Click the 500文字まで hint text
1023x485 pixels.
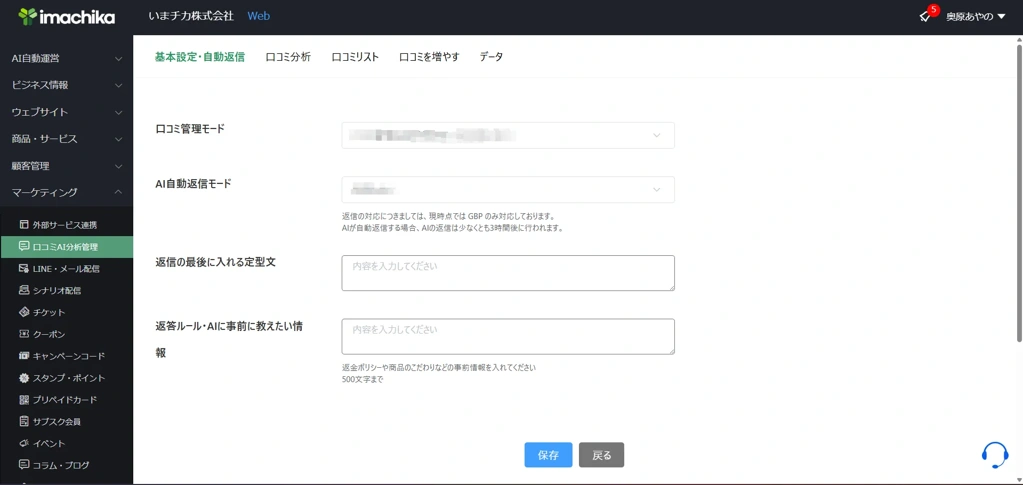[x=363, y=379]
